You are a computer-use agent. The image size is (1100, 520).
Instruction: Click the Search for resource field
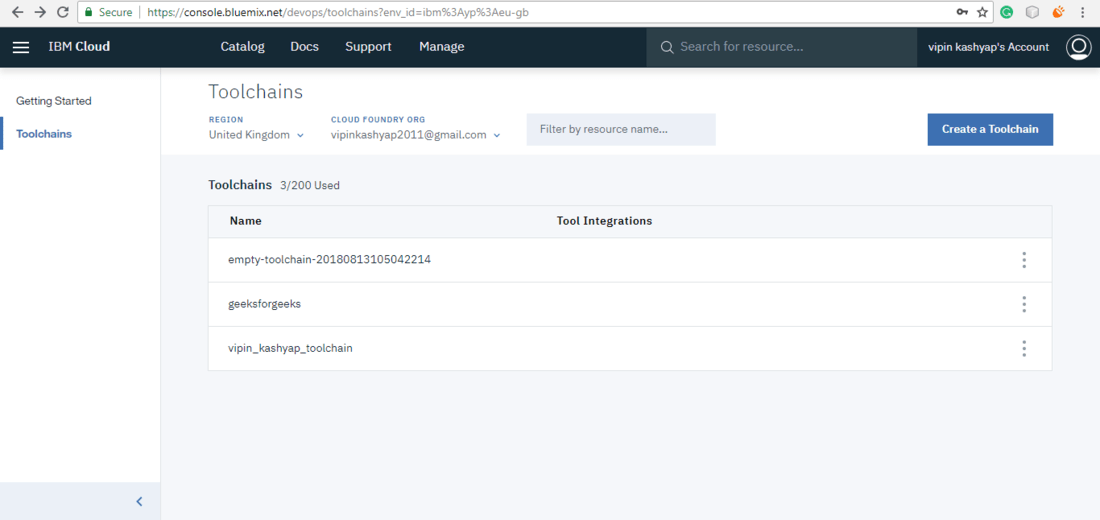tap(782, 47)
